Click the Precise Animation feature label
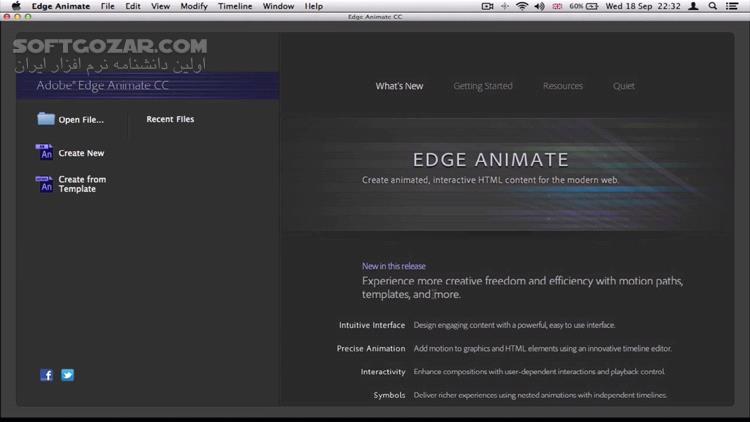Screen dimensions: 750x422 (x=371, y=348)
